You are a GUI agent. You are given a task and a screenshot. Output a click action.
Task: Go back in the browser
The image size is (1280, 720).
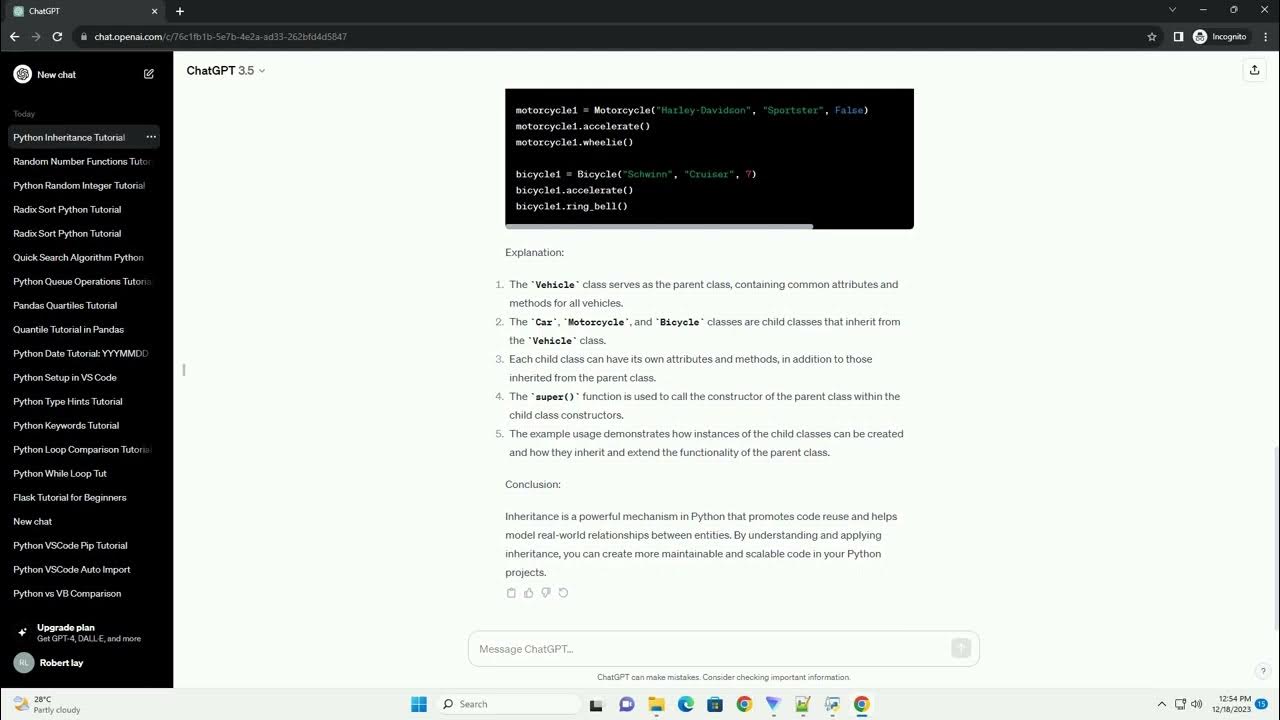click(14, 36)
